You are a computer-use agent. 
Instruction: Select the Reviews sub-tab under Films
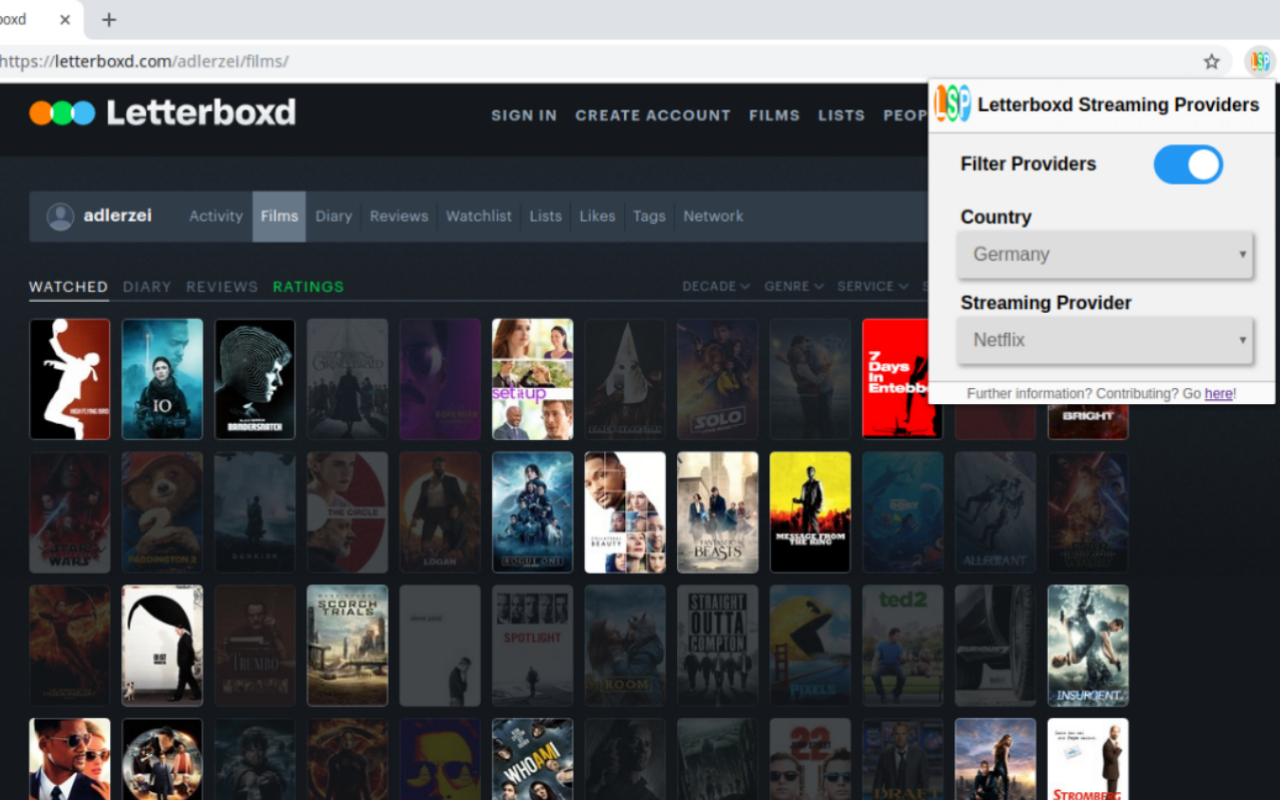pos(222,287)
